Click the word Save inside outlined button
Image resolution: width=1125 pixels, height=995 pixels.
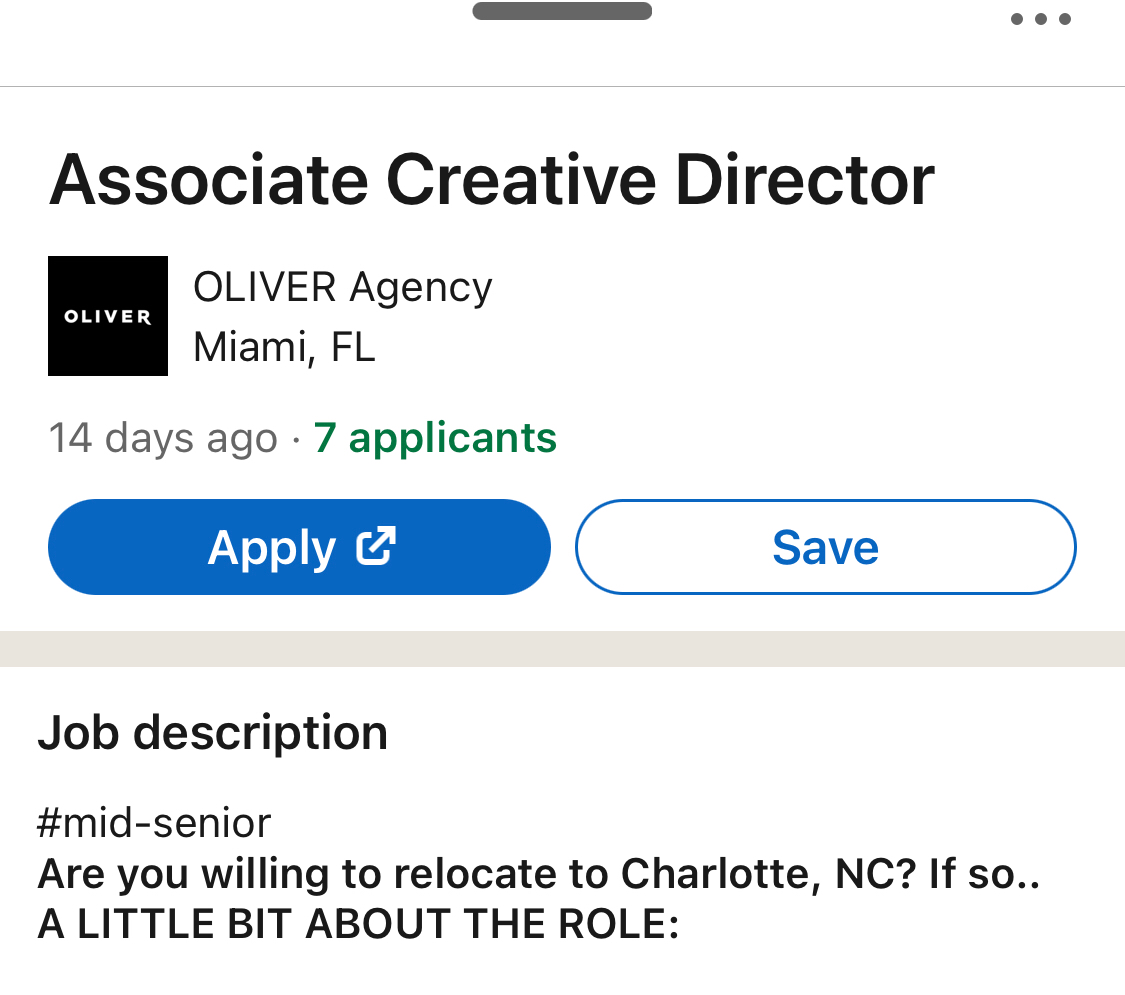pos(825,547)
